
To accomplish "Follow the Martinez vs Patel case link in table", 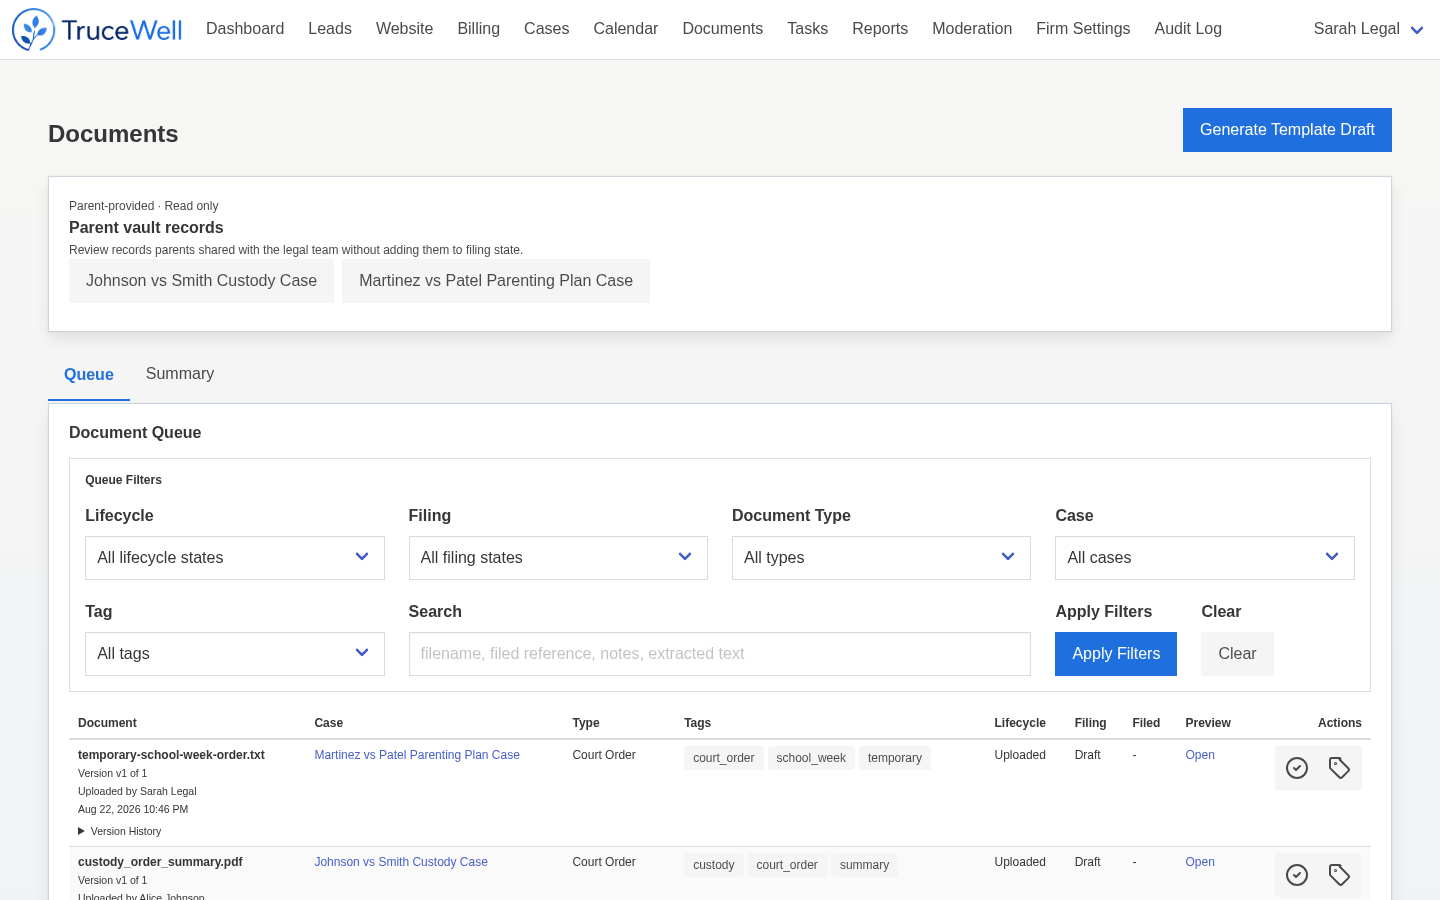I will coord(417,755).
